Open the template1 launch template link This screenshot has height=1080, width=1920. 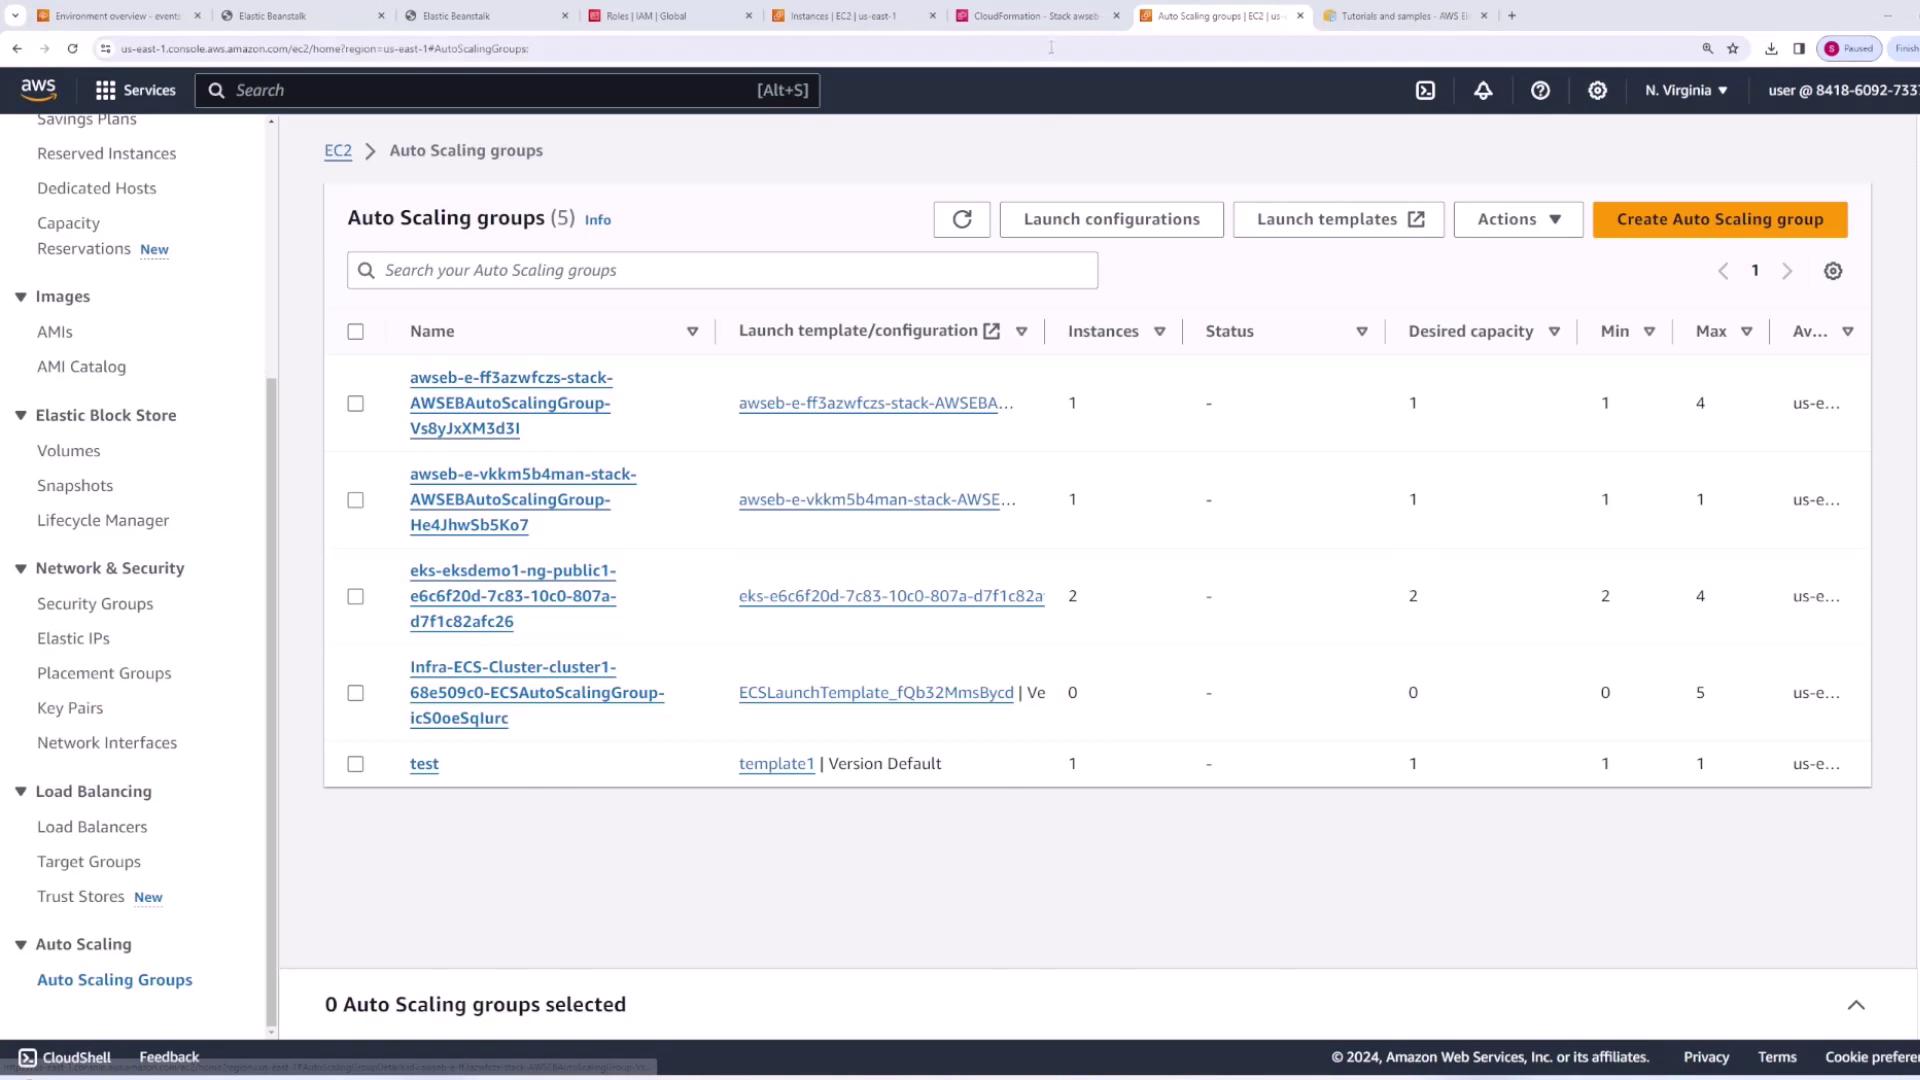pos(776,764)
